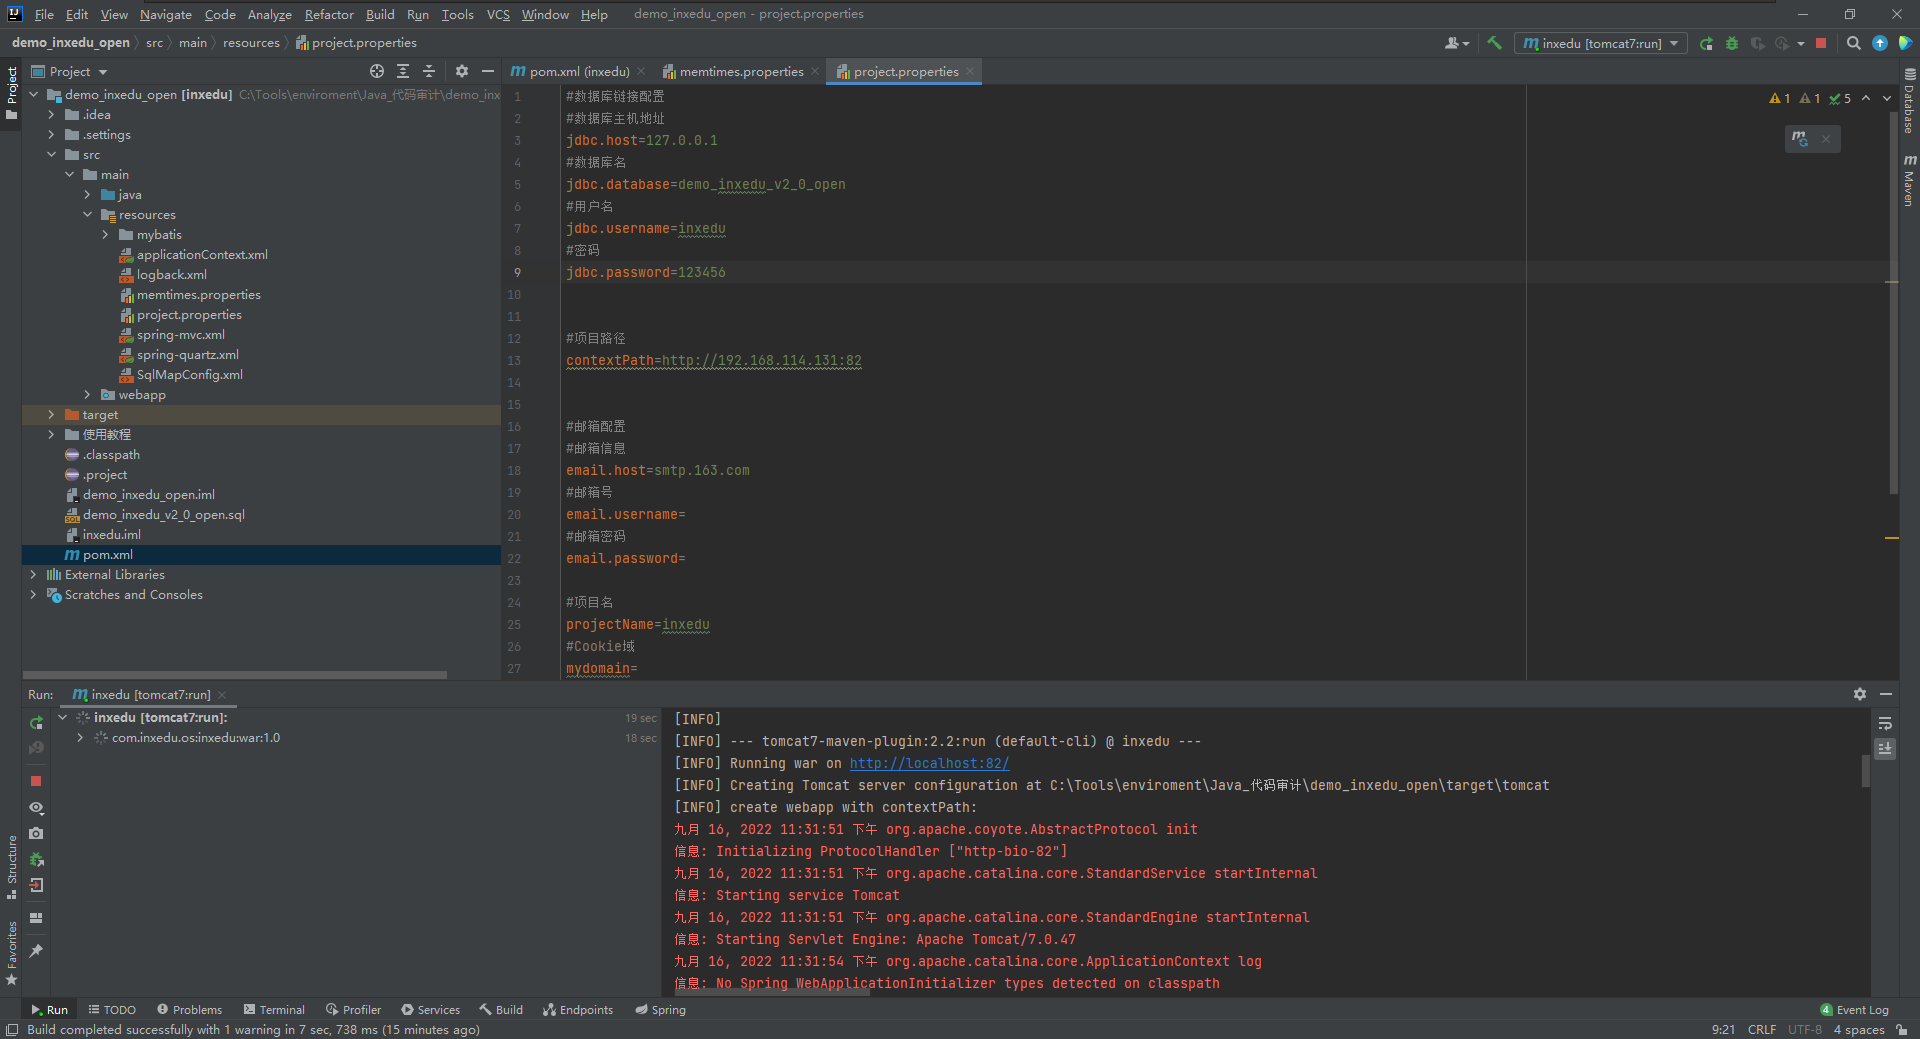Screen dimensions: 1920x1039
Task: Open the Navigate menu
Action: point(165,14)
